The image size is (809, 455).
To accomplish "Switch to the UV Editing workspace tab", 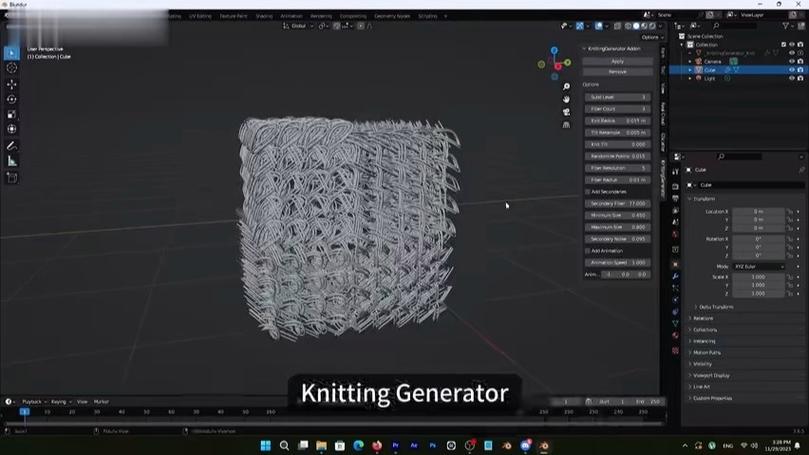I will (200, 16).
